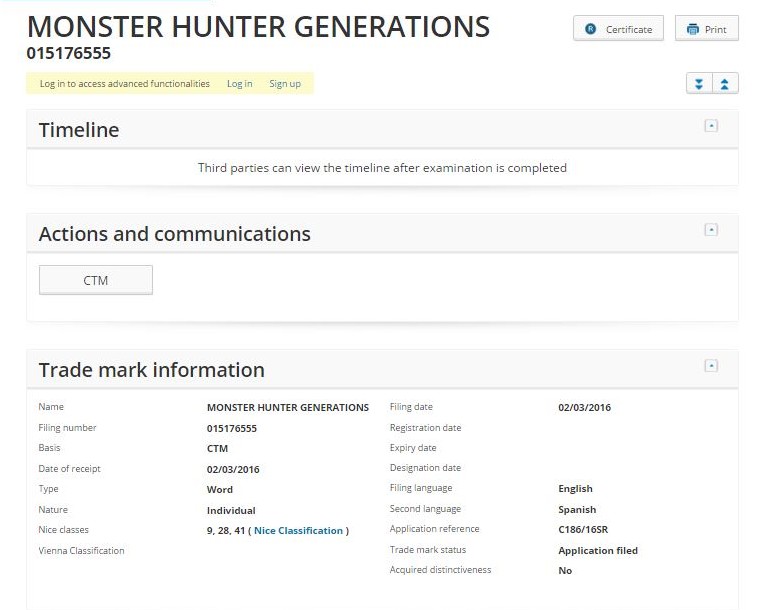Select the Application reference value C186/16SR
Image resolution: width=761 pixels, height=610 pixels.
coord(583,529)
